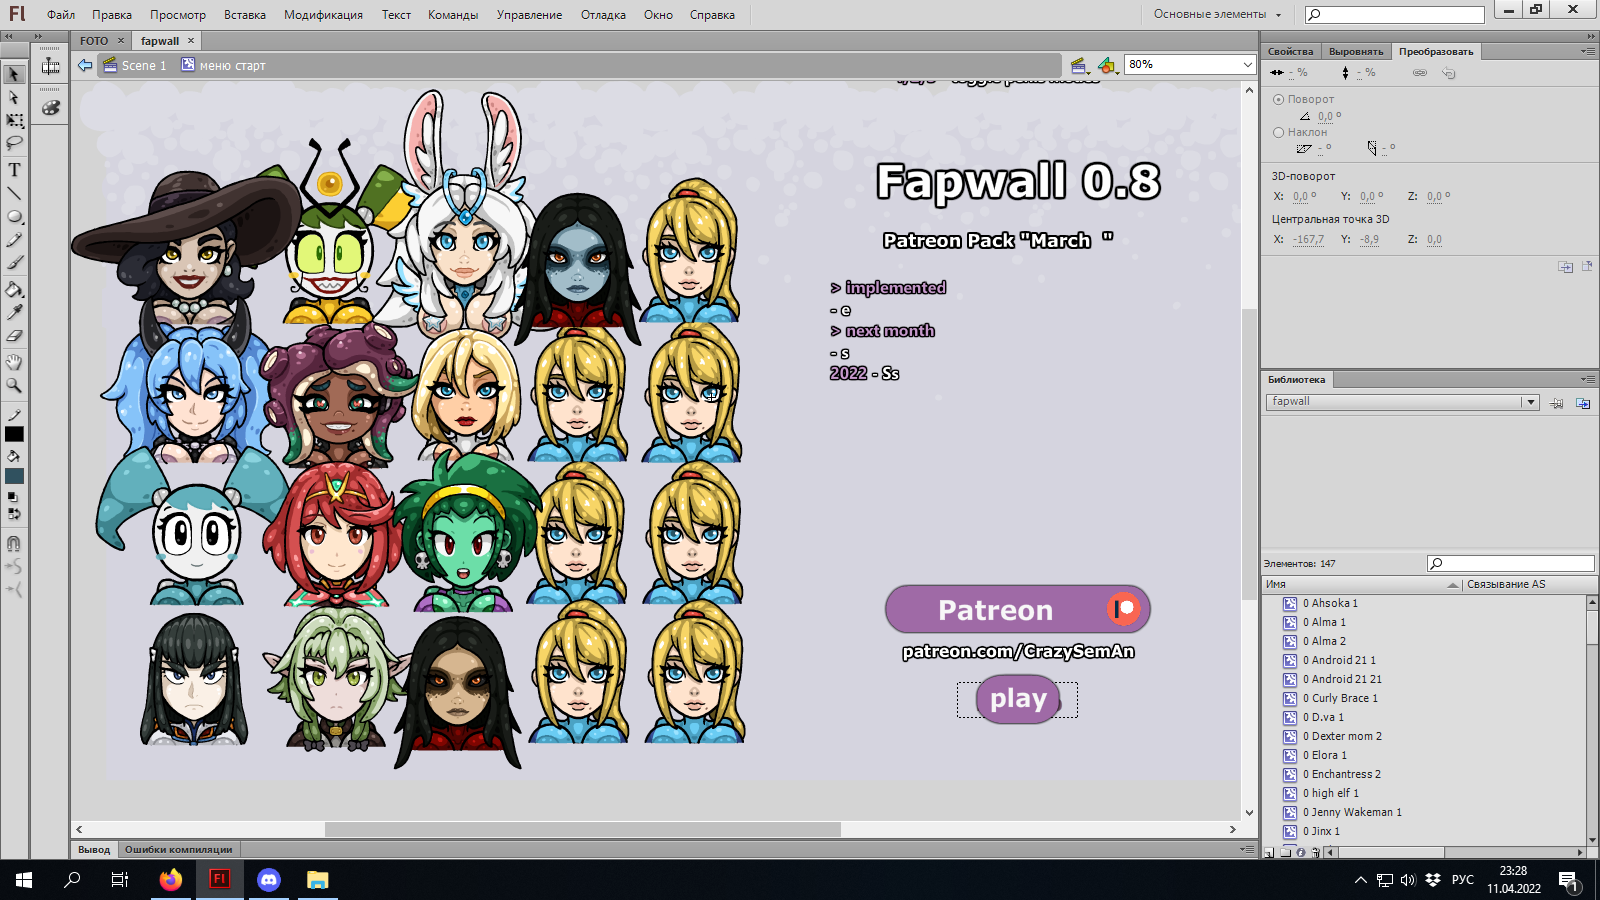Open the Edit Symbols dropdown
Image resolution: width=1600 pixels, height=900 pixels.
1107,66
